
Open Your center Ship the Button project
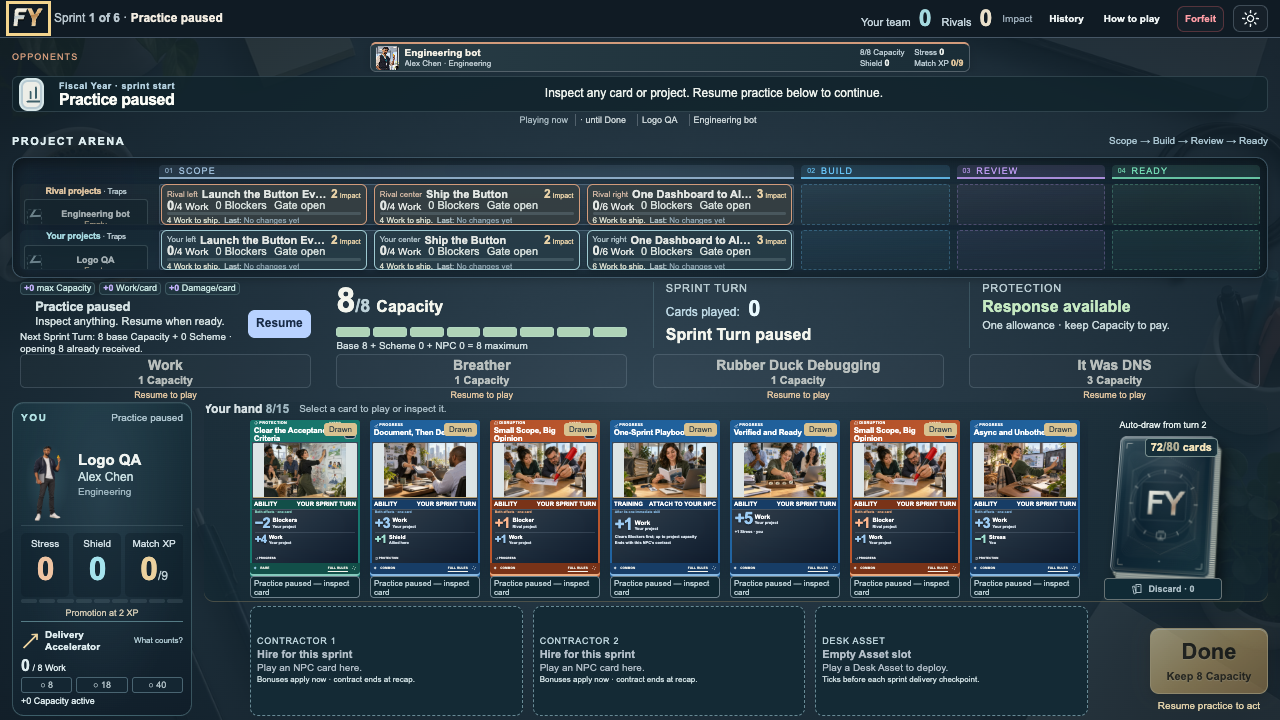[476, 250]
